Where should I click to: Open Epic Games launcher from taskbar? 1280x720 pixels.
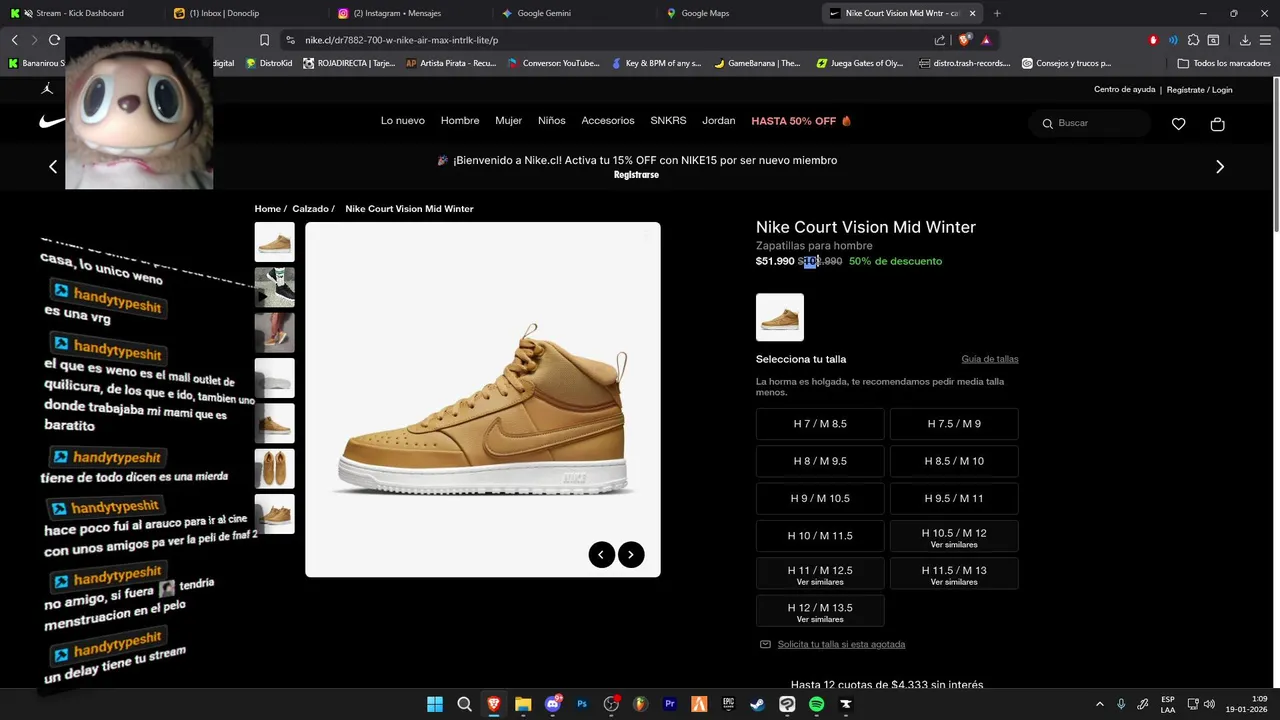(x=728, y=704)
